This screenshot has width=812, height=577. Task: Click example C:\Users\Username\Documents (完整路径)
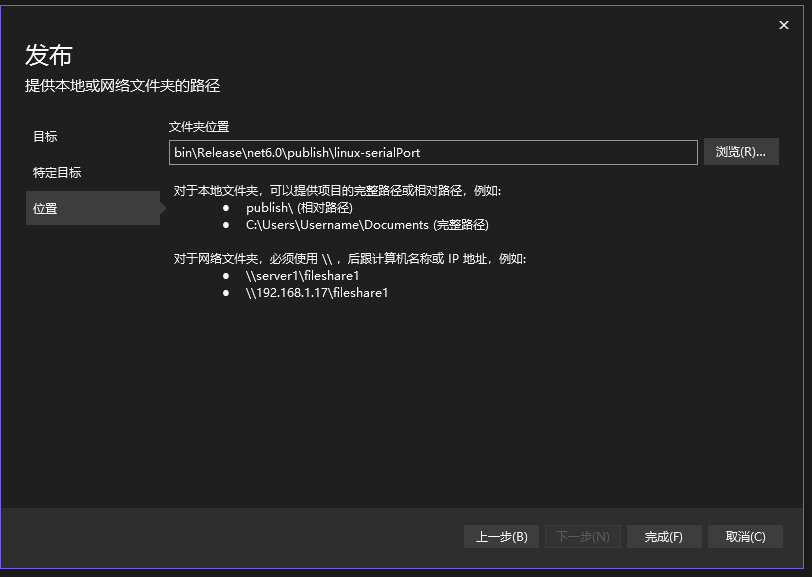[367, 225]
